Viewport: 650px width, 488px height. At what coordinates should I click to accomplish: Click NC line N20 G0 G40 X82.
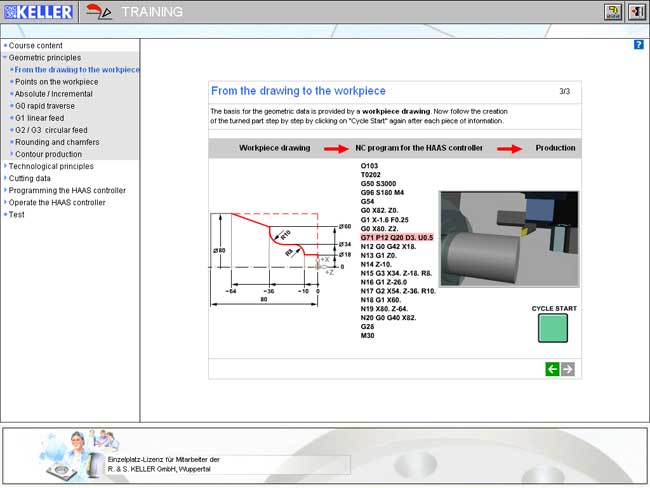click(x=388, y=318)
